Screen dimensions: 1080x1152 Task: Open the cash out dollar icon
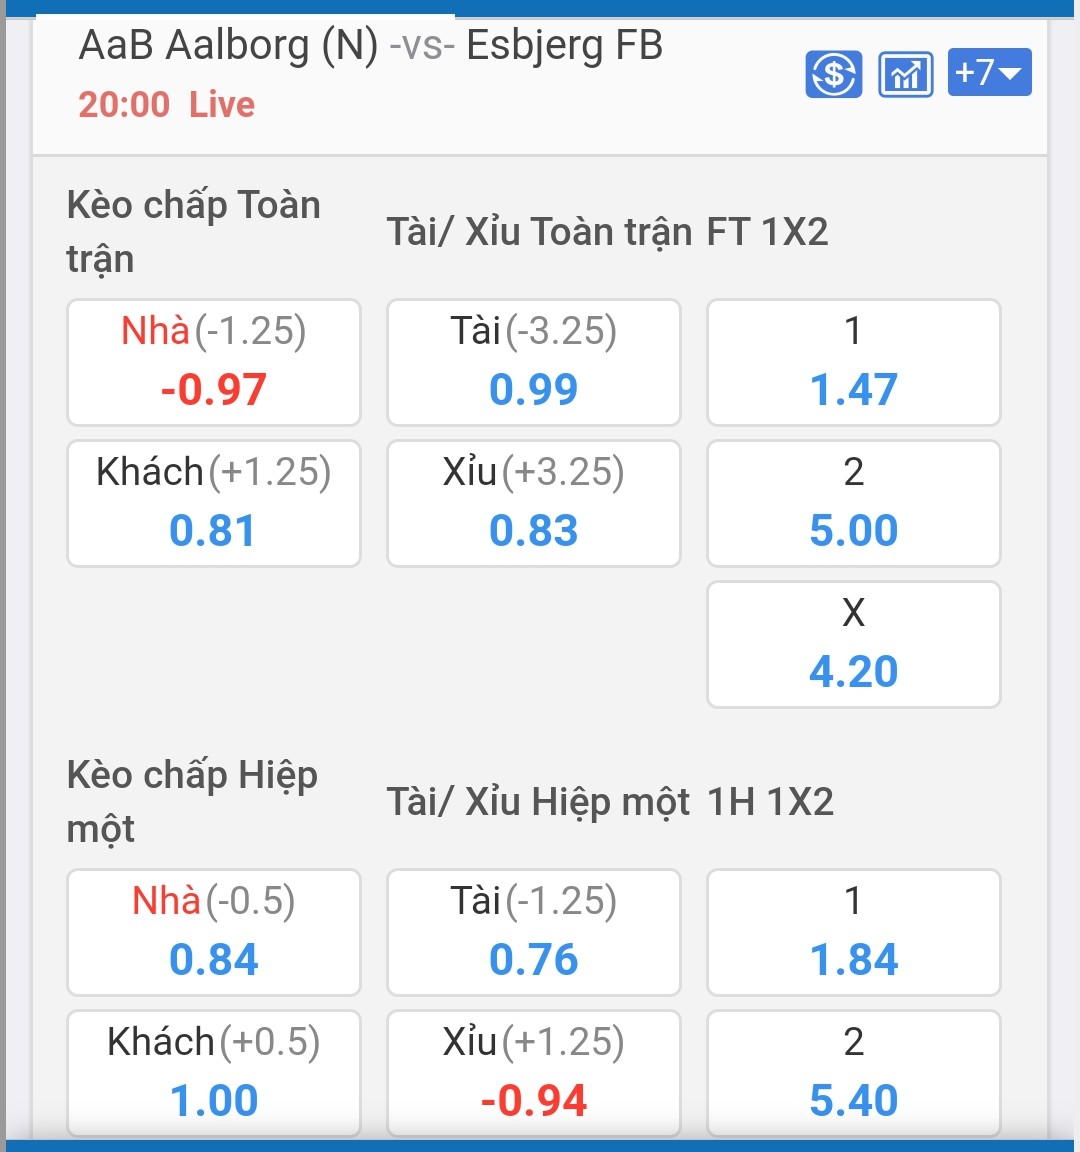pos(833,73)
